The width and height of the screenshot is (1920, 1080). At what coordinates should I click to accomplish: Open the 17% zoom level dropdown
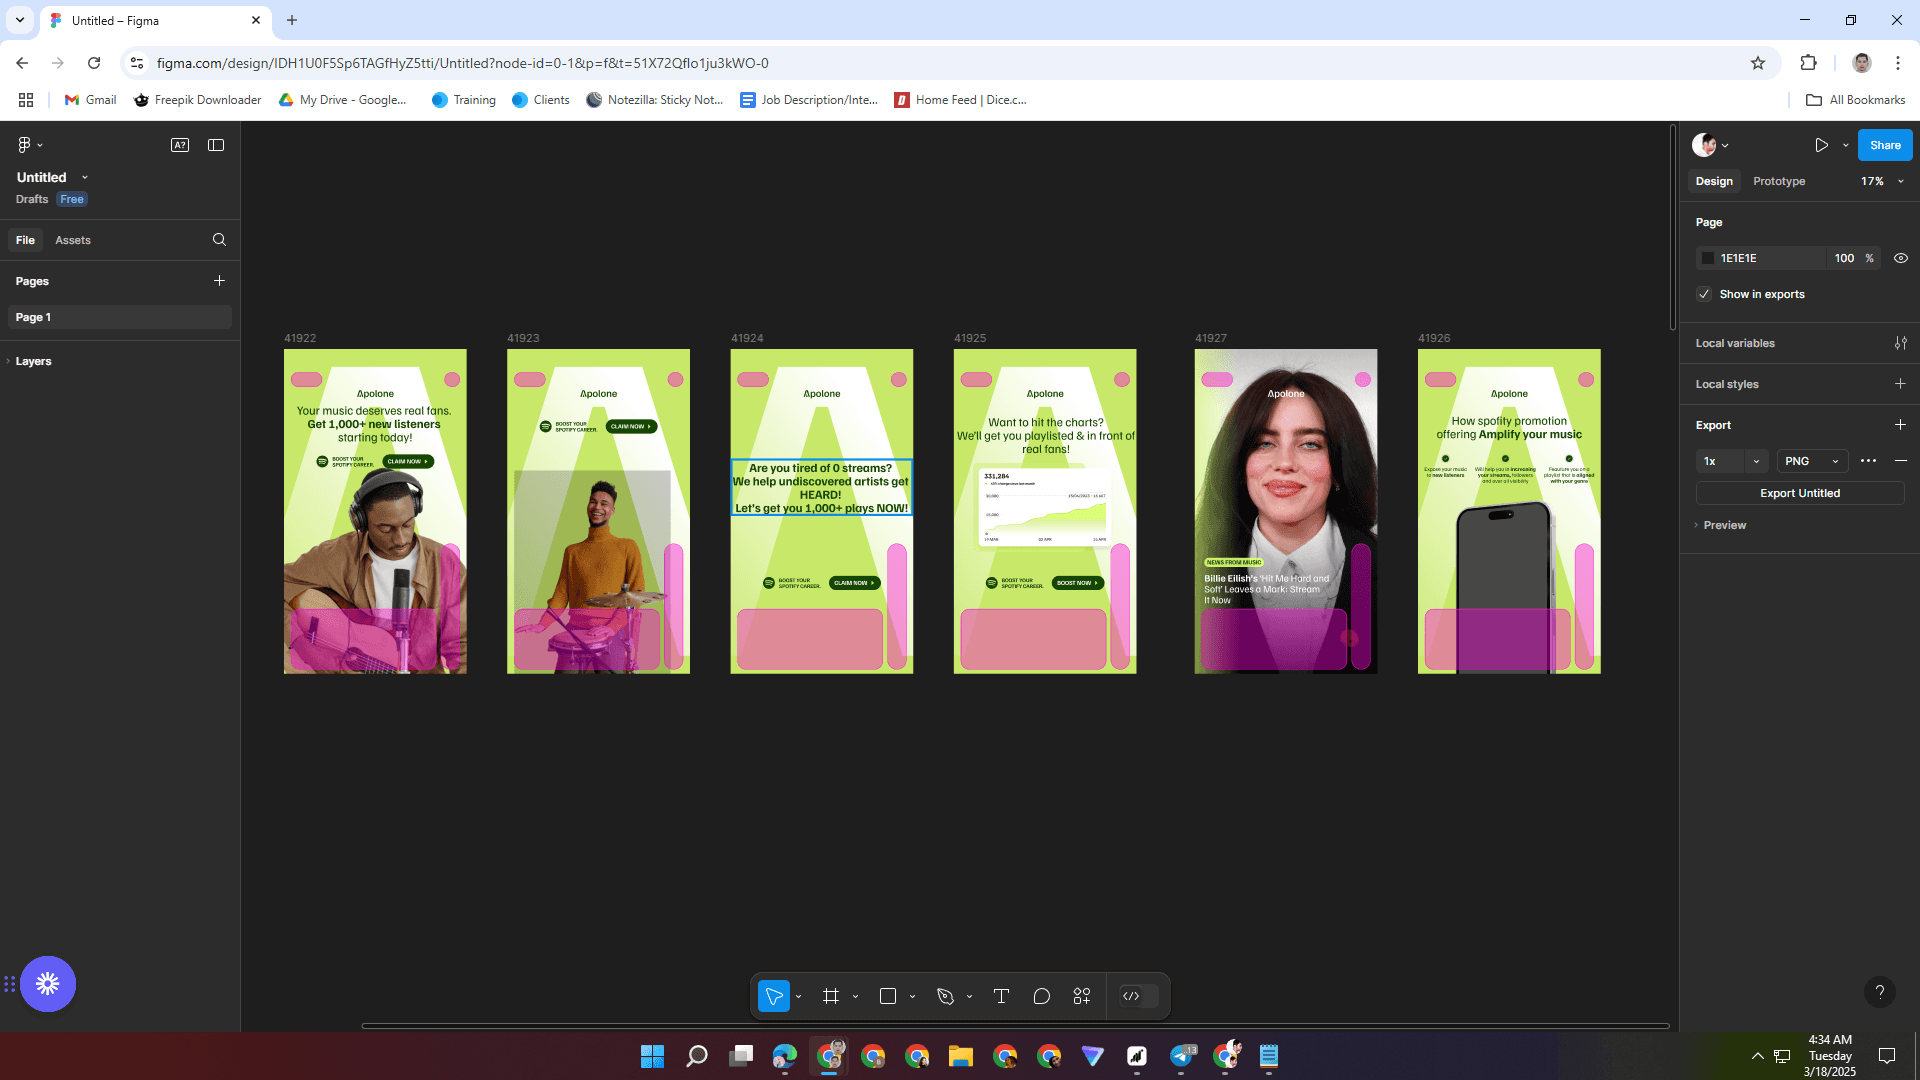pos(1882,181)
